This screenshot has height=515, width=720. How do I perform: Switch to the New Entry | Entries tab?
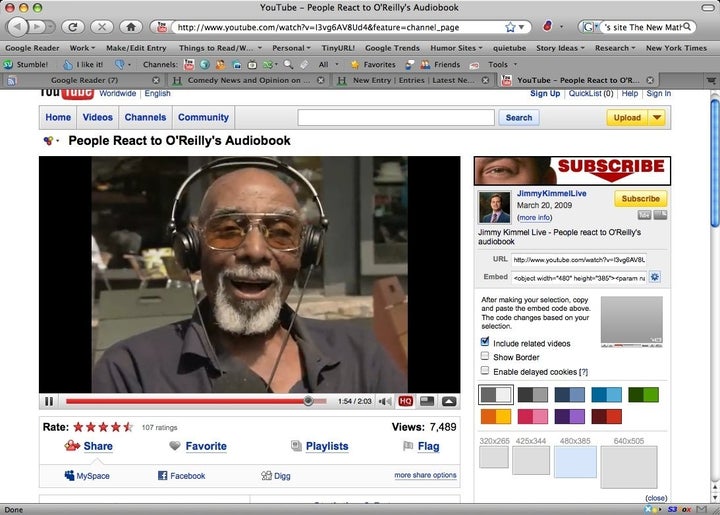click(413, 80)
